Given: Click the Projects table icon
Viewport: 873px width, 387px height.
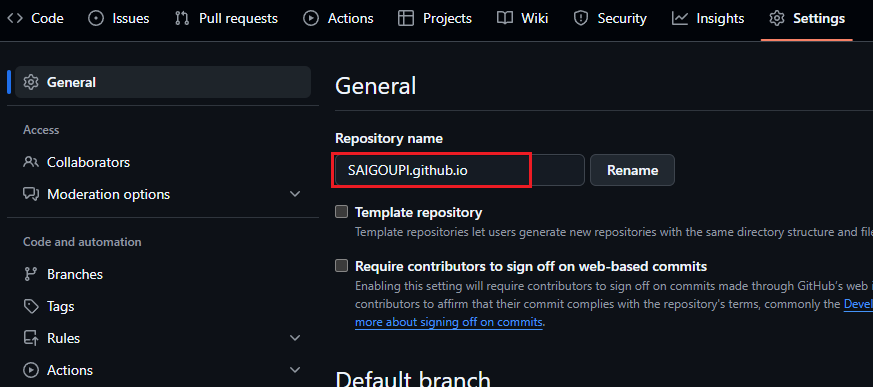Looking at the screenshot, I should [406, 18].
